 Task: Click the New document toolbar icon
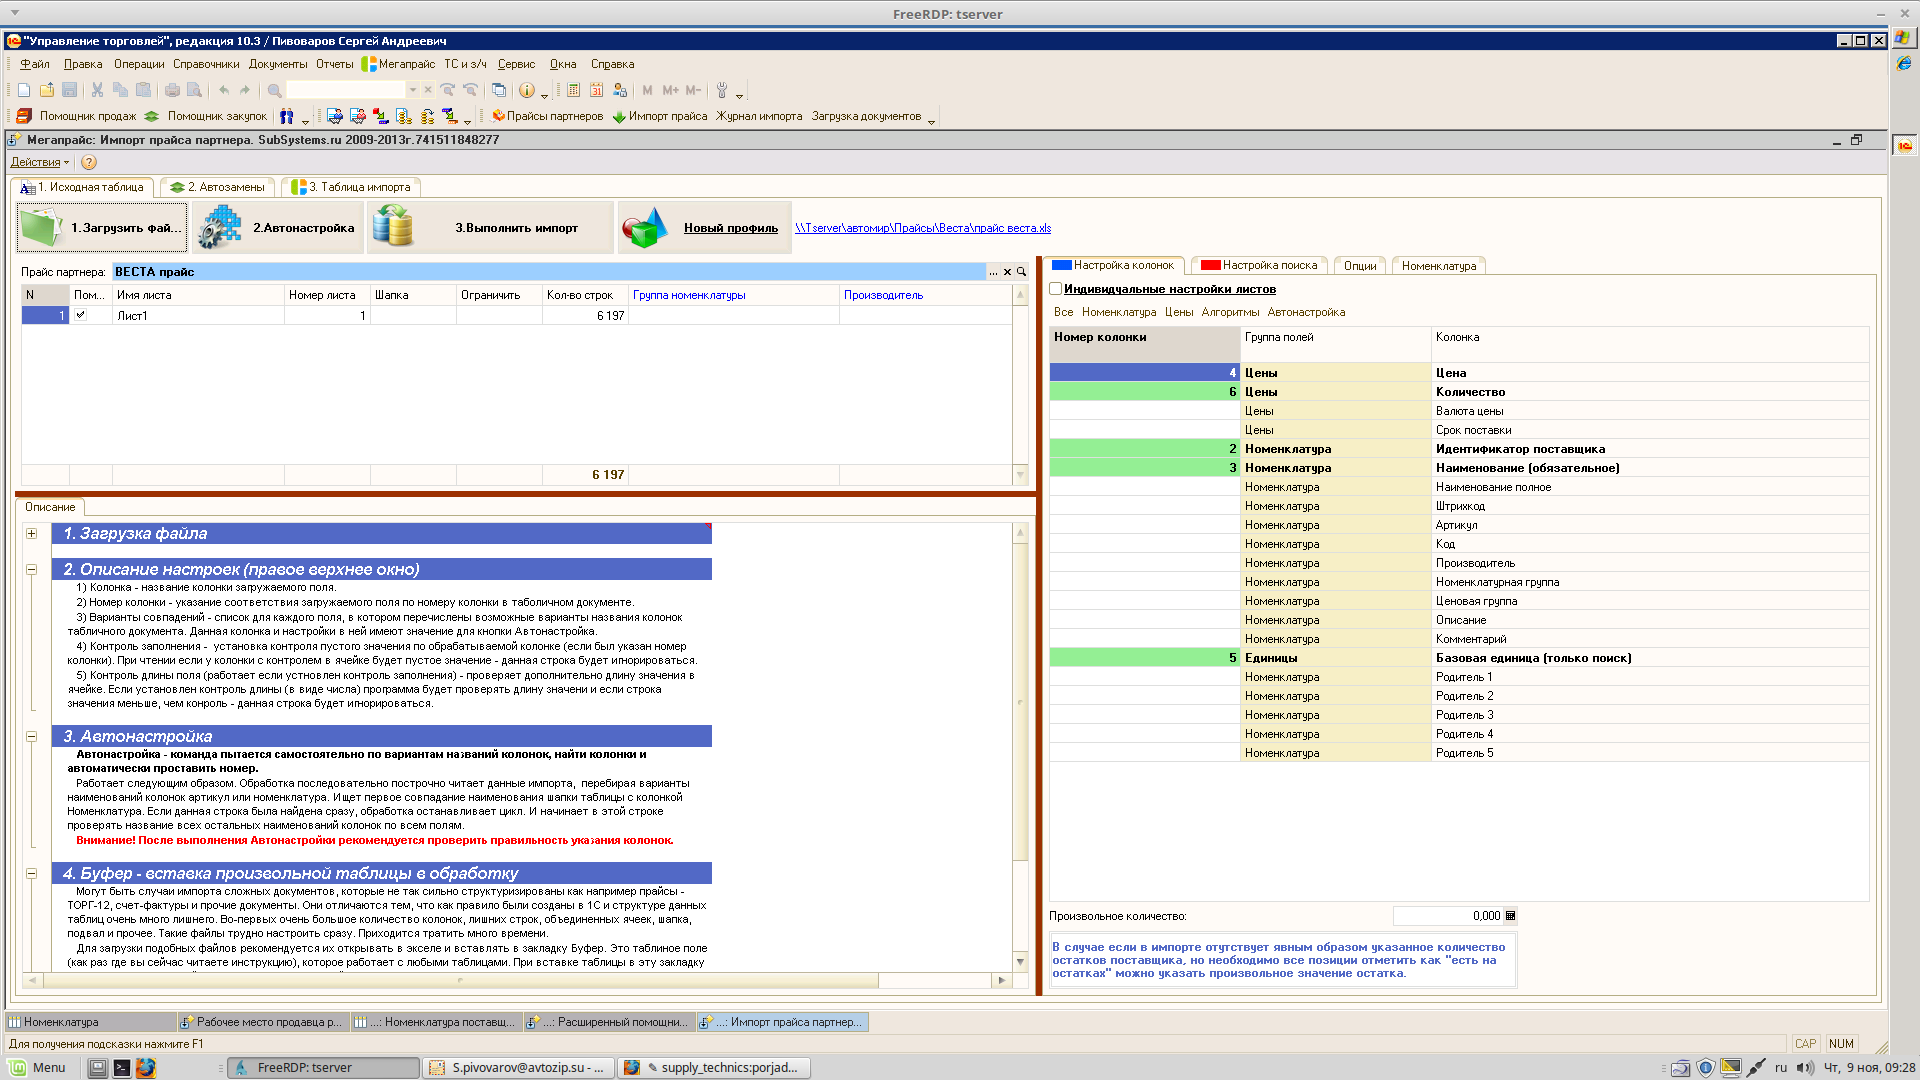point(24,90)
